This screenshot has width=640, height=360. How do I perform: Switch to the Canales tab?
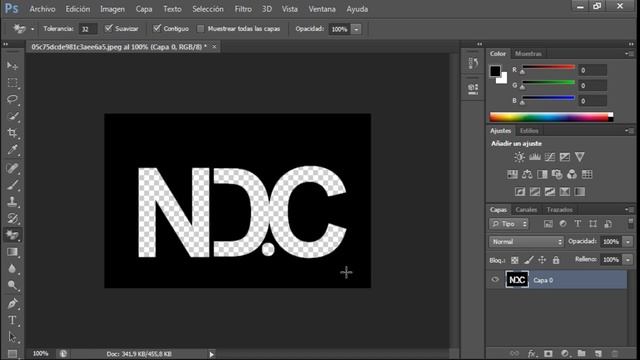(526, 209)
